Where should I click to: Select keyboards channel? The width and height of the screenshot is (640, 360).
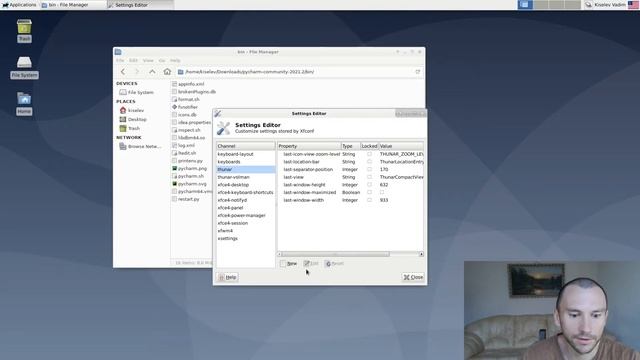click(x=246, y=162)
